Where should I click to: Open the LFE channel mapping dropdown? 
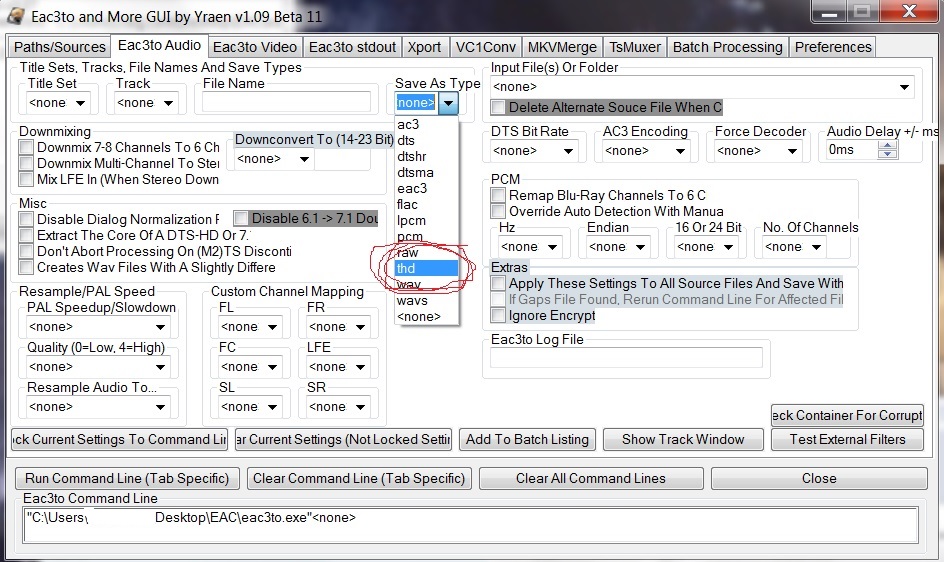click(360, 367)
